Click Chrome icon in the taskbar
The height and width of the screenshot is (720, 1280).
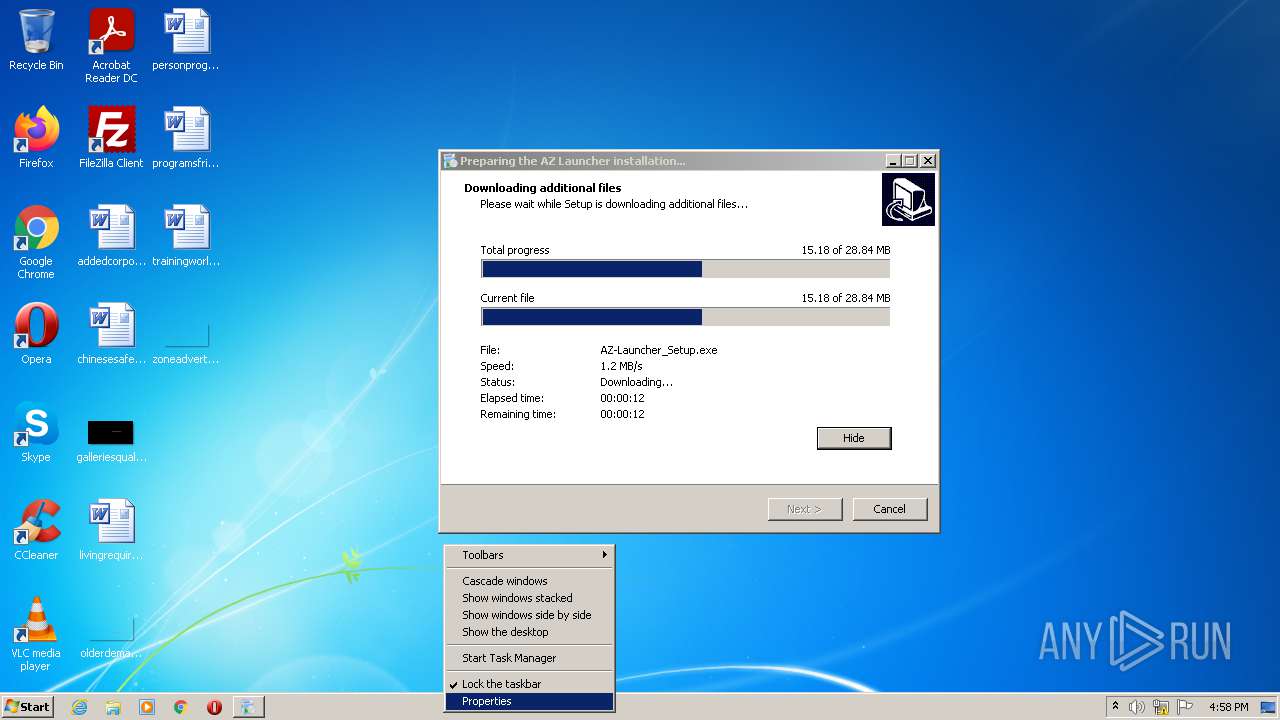point(181,707)
